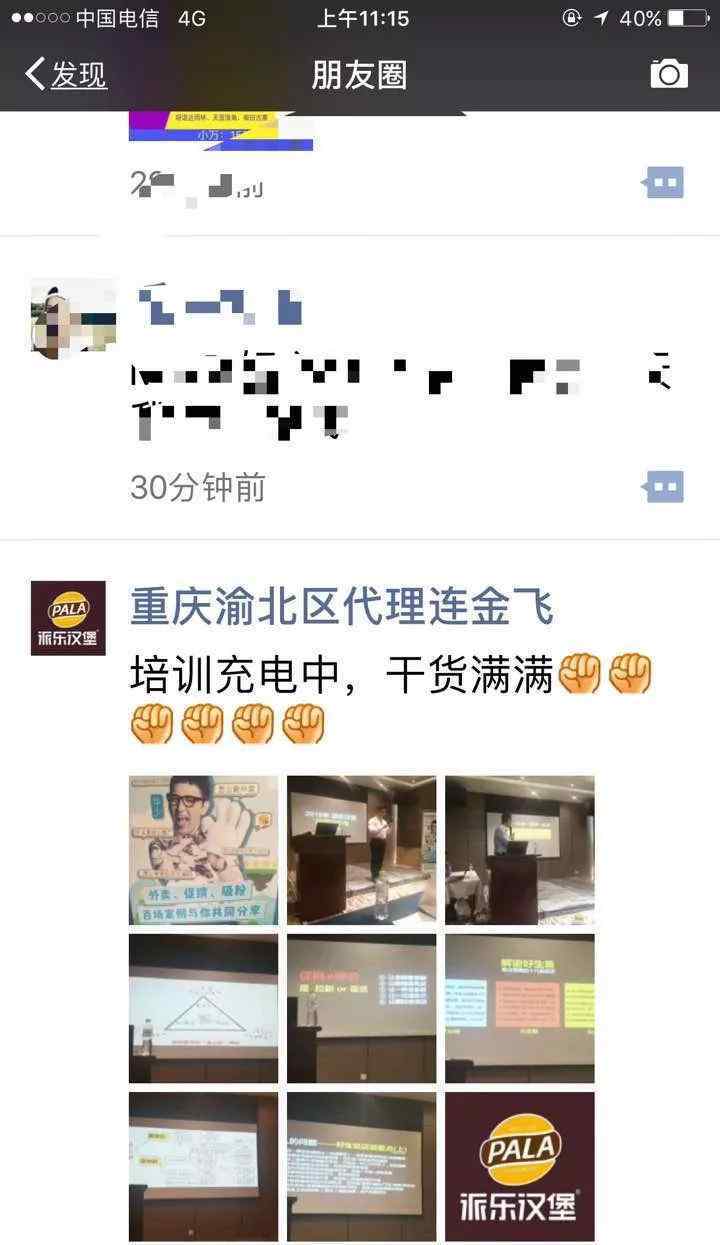Viewport: 720px width, 1245px height.
Task: Tap the PALA 派乐汉堡 profile avatar
Action: click(68, 618)
